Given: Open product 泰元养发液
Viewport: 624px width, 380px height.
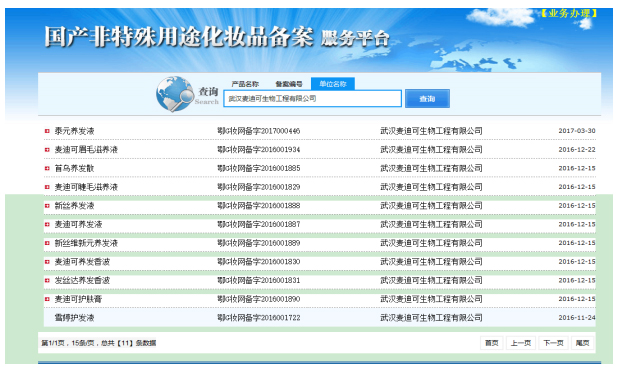Looking at the screenshot, I should (x=74, y=131).
